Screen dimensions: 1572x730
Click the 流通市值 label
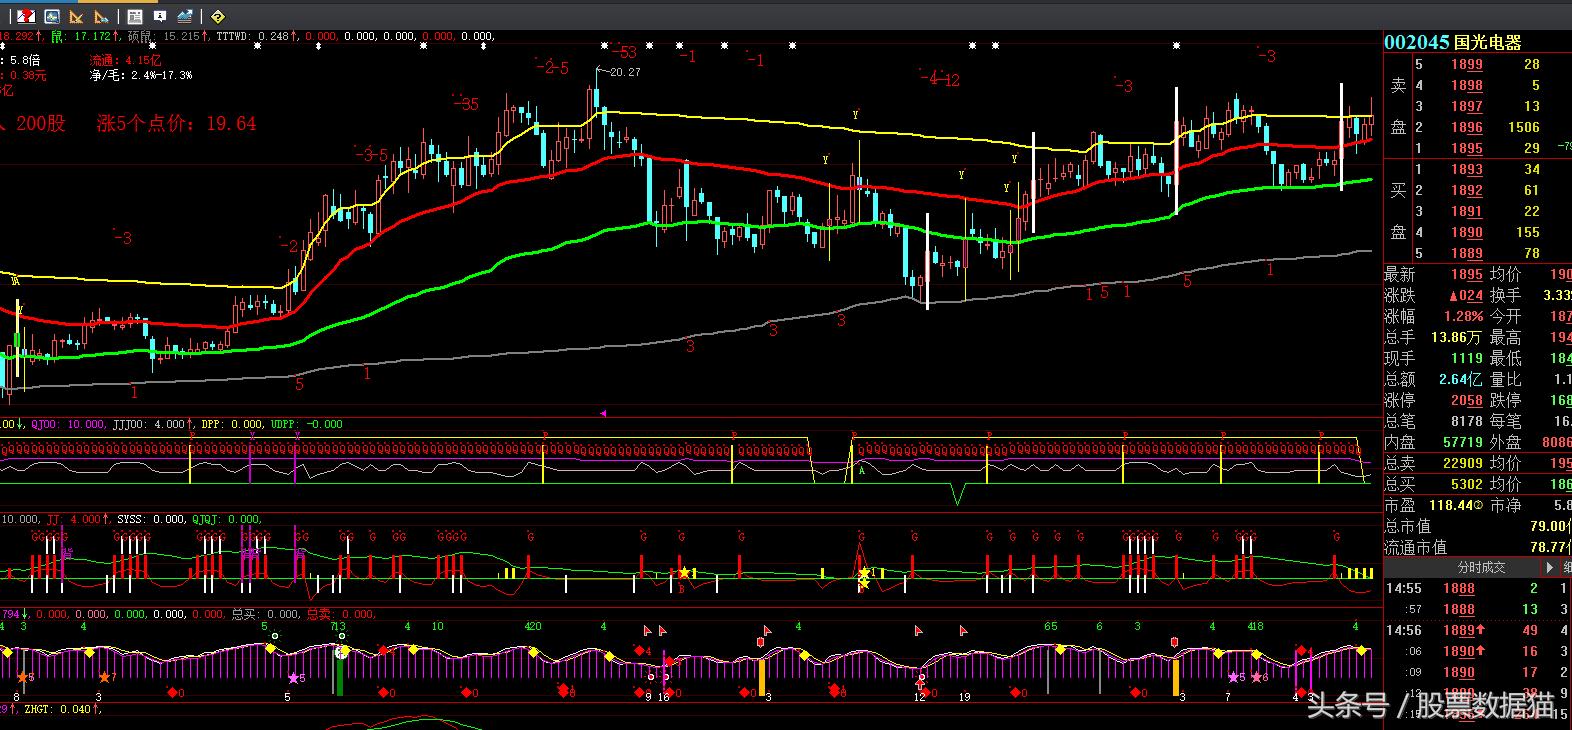coord(1416,547)
